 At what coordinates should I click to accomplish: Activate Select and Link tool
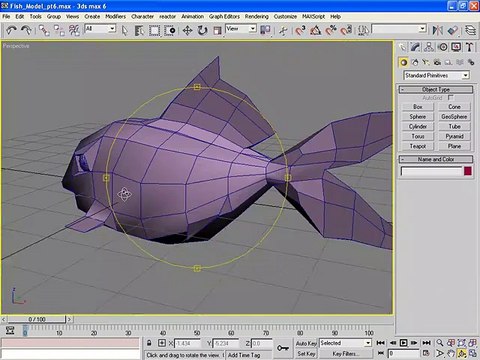point(44,31)
